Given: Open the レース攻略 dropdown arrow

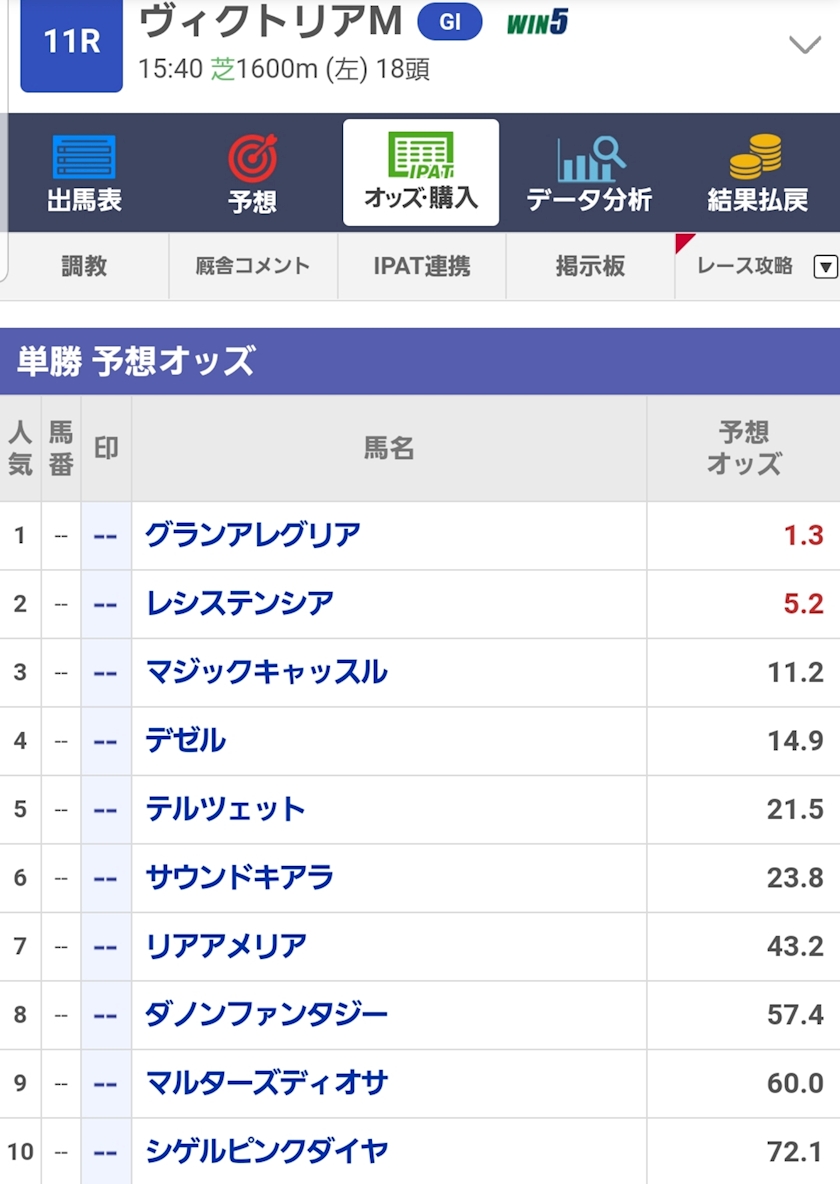Looking at the screenshot, I should tap(825, 267).
